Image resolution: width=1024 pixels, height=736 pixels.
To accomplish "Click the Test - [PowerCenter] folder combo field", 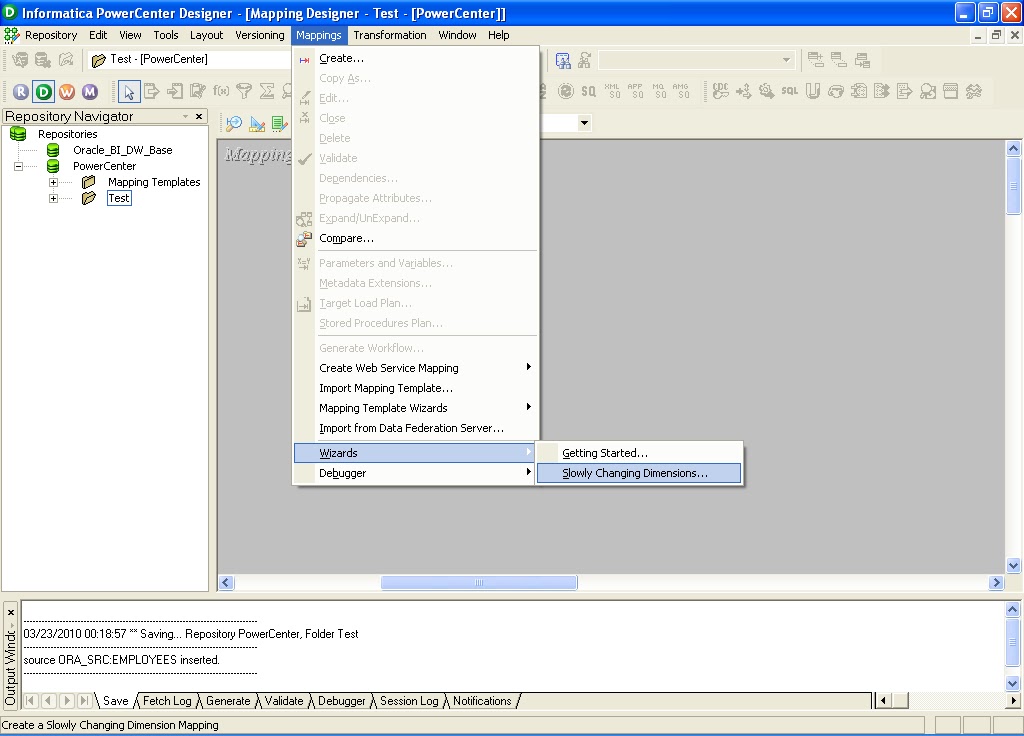I will pyautogui.click(x=189, y=60).
